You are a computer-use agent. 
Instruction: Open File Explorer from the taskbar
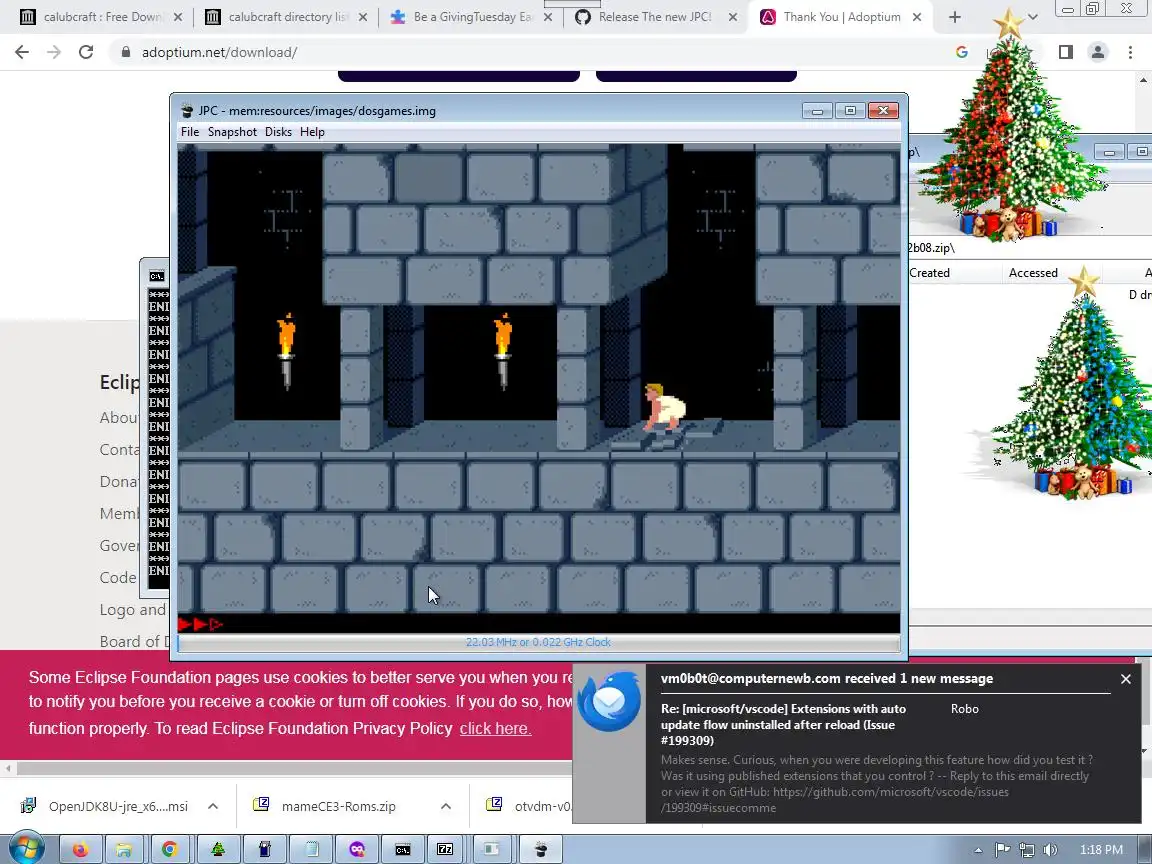pos(124,849)
